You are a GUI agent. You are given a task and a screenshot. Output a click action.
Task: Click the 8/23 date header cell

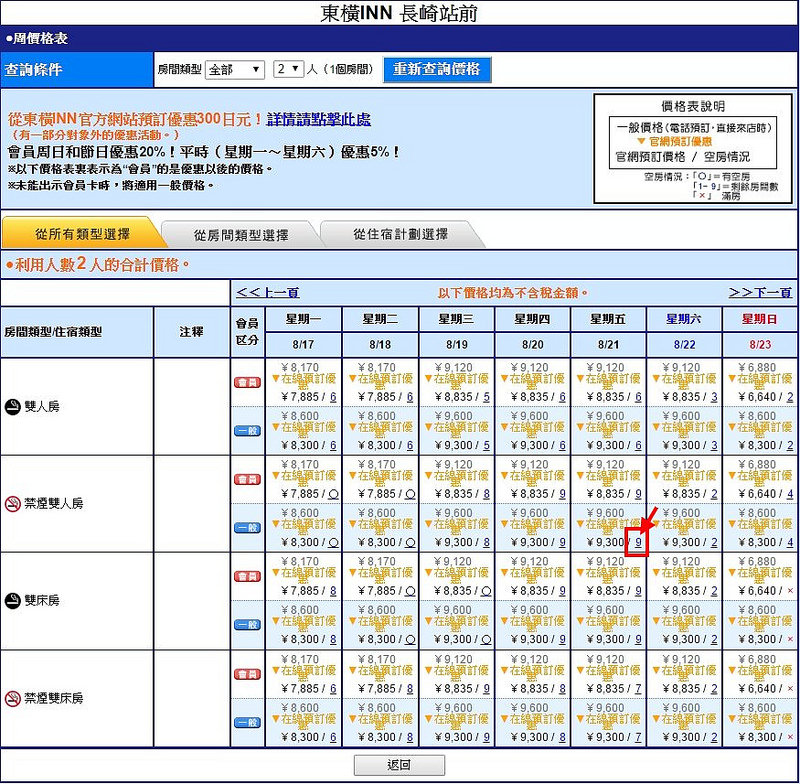[x=760, y=344]
